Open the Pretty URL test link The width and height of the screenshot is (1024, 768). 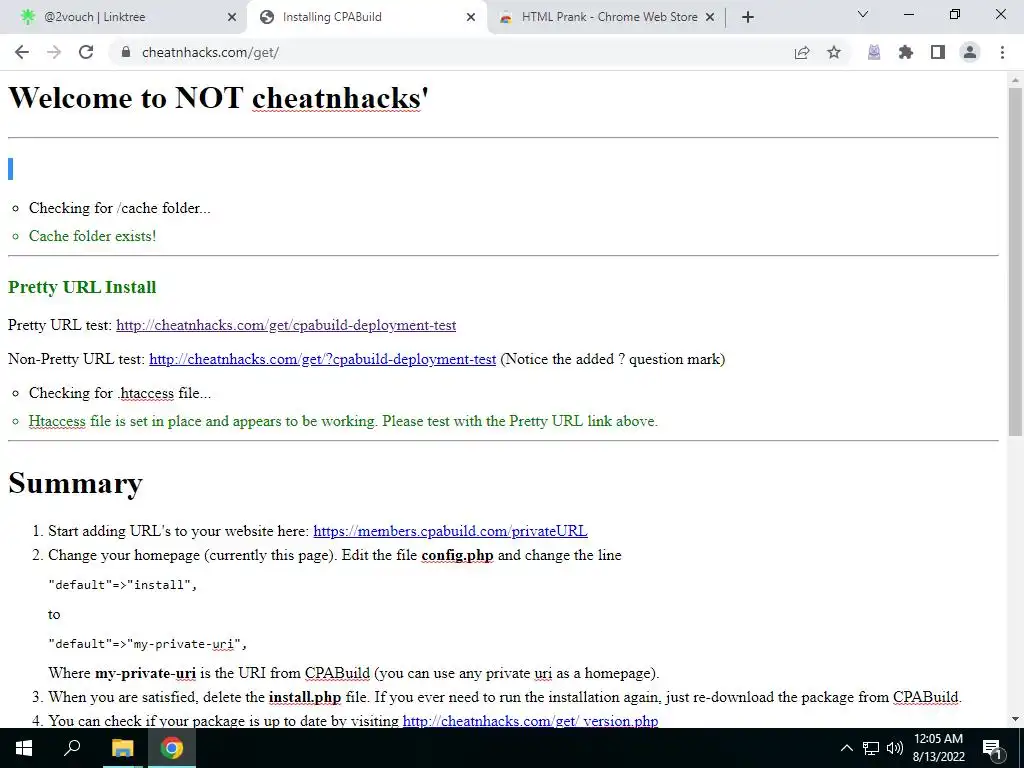coord(286,325)
